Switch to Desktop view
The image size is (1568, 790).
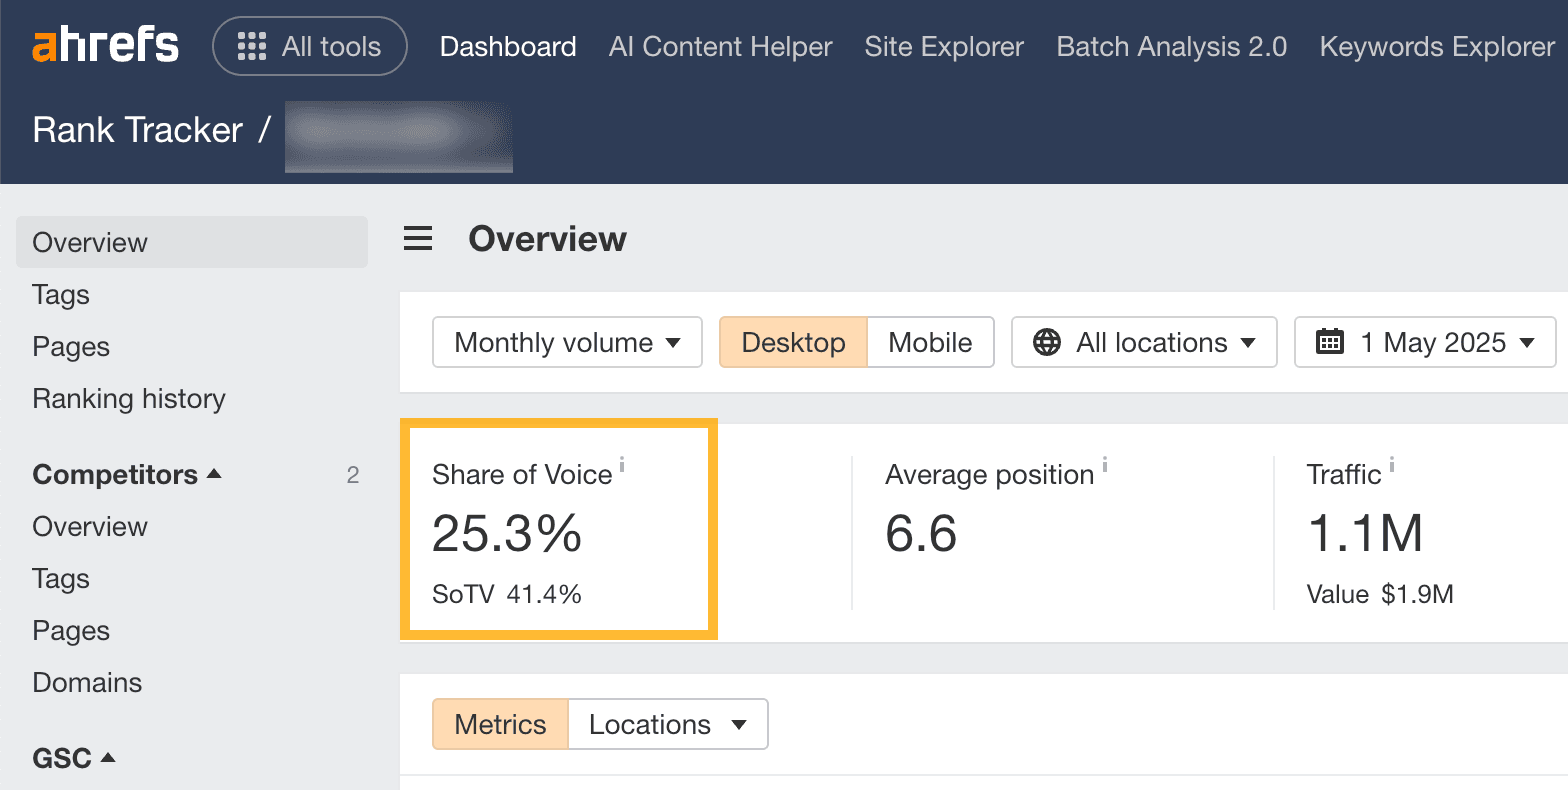[793, 343]
